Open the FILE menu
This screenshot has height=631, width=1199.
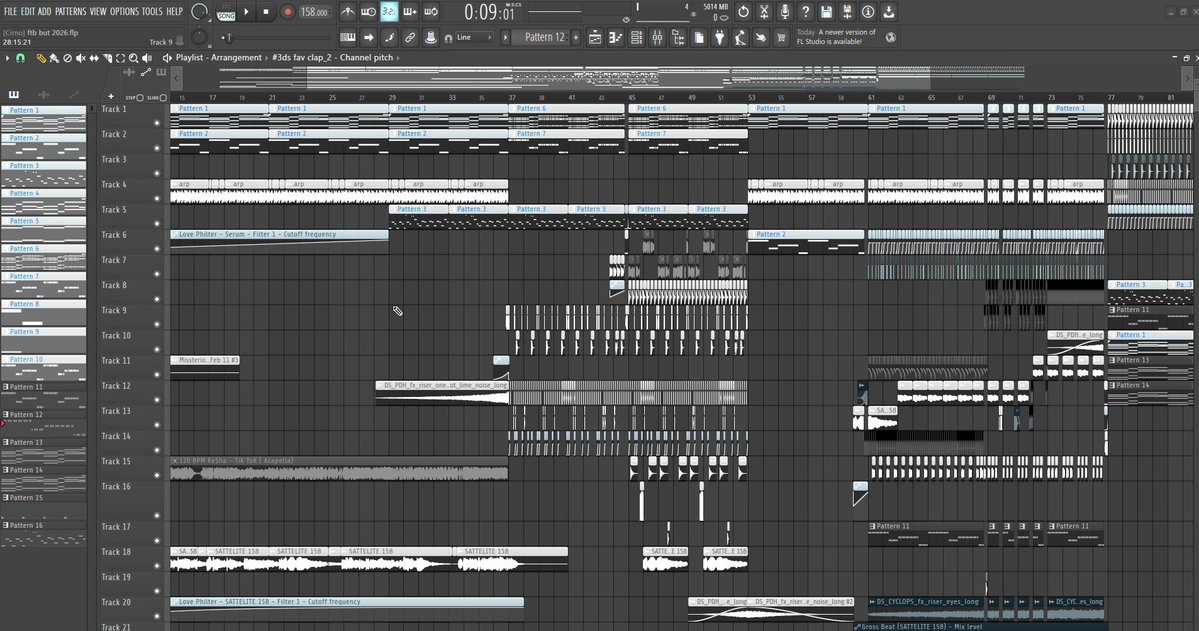11,11
